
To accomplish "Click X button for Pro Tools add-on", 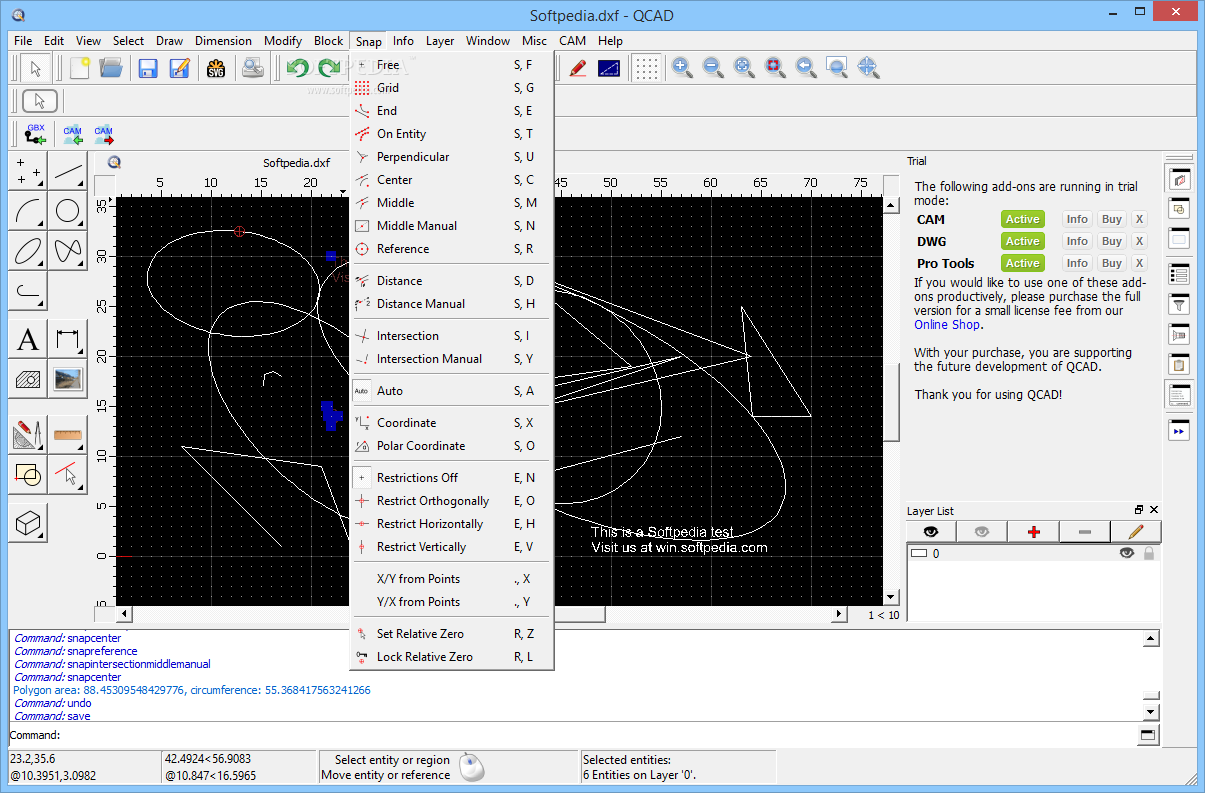I will 1139,263.
